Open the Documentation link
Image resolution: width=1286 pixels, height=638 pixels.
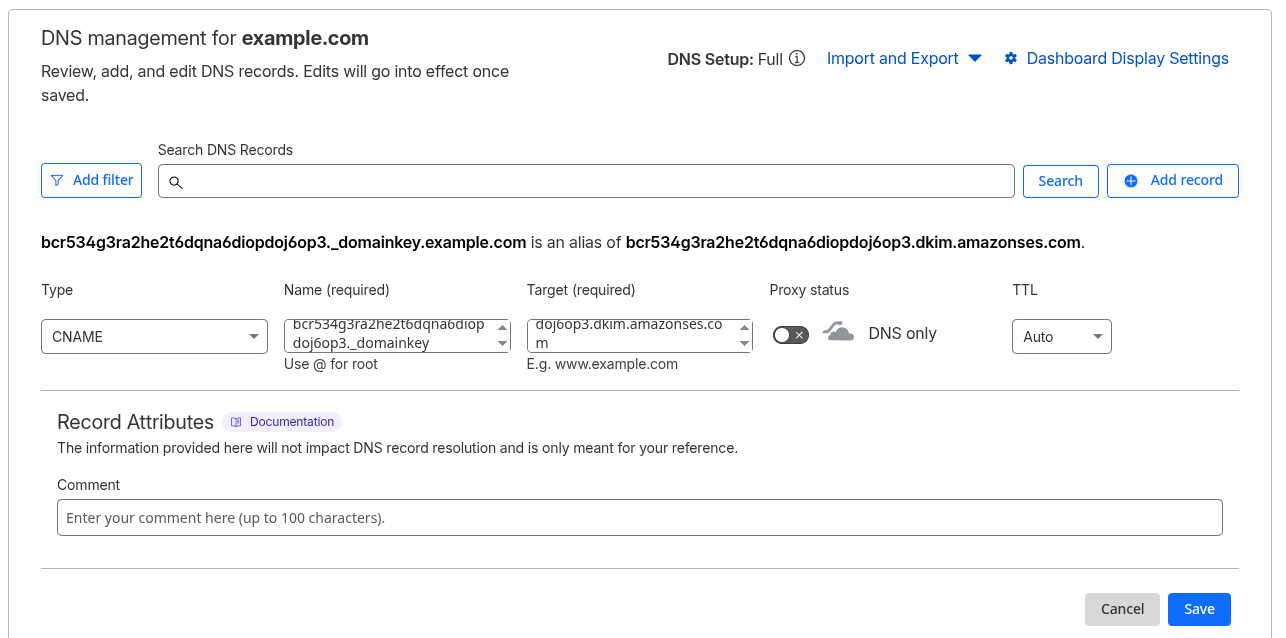tap(291, 422)
